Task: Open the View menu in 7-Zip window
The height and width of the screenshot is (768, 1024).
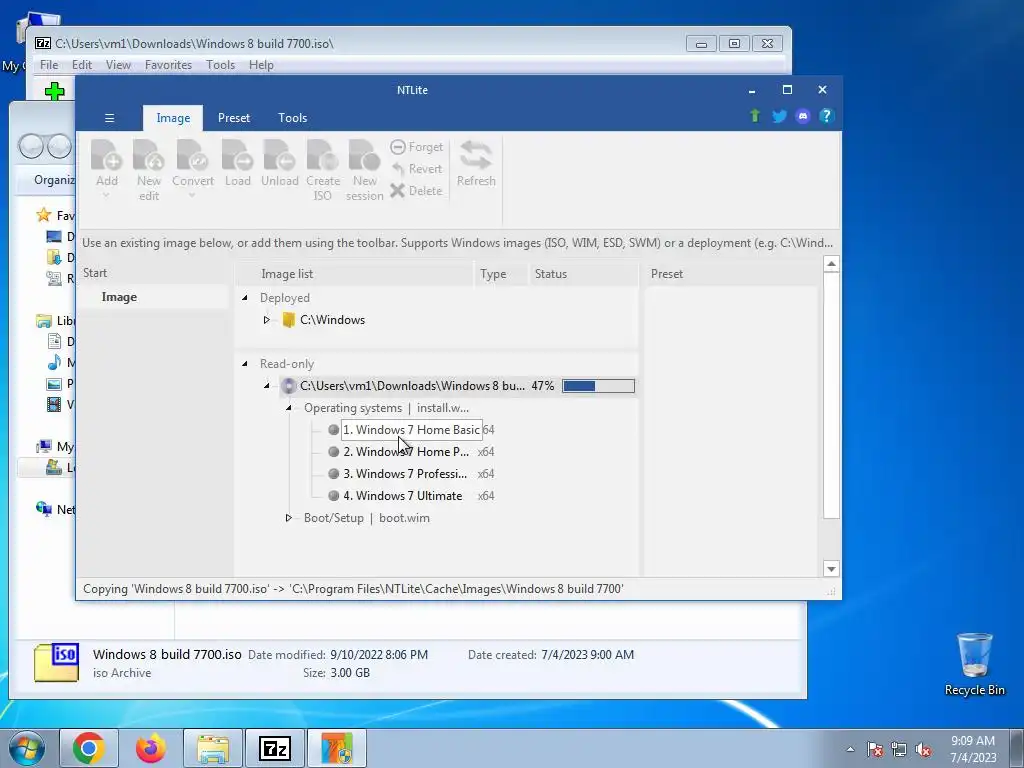Action: tap(118, 65)
